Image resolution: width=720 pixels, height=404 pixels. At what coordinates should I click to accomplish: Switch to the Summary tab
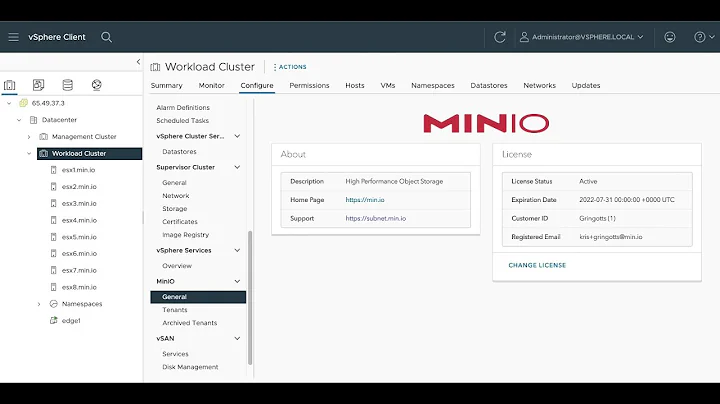pos(166,85)
